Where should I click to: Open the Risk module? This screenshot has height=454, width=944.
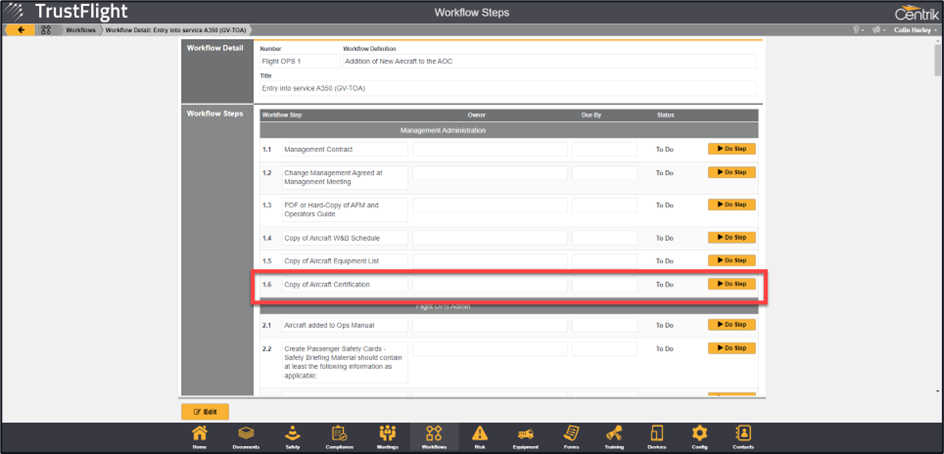[480, 438]
